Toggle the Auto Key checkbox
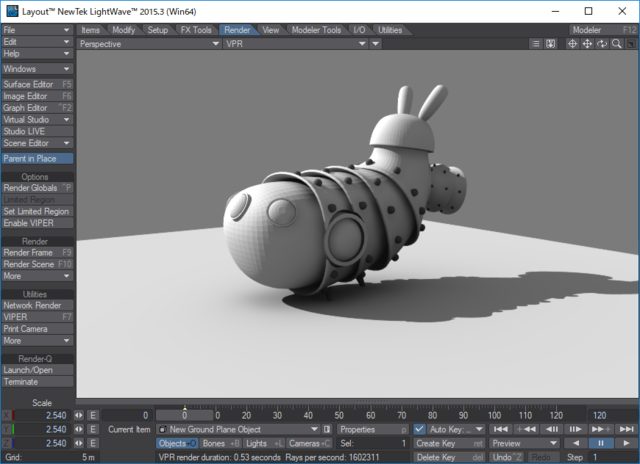Image resolution: width=640 pixels, height=464 pixels. (419, 429)
